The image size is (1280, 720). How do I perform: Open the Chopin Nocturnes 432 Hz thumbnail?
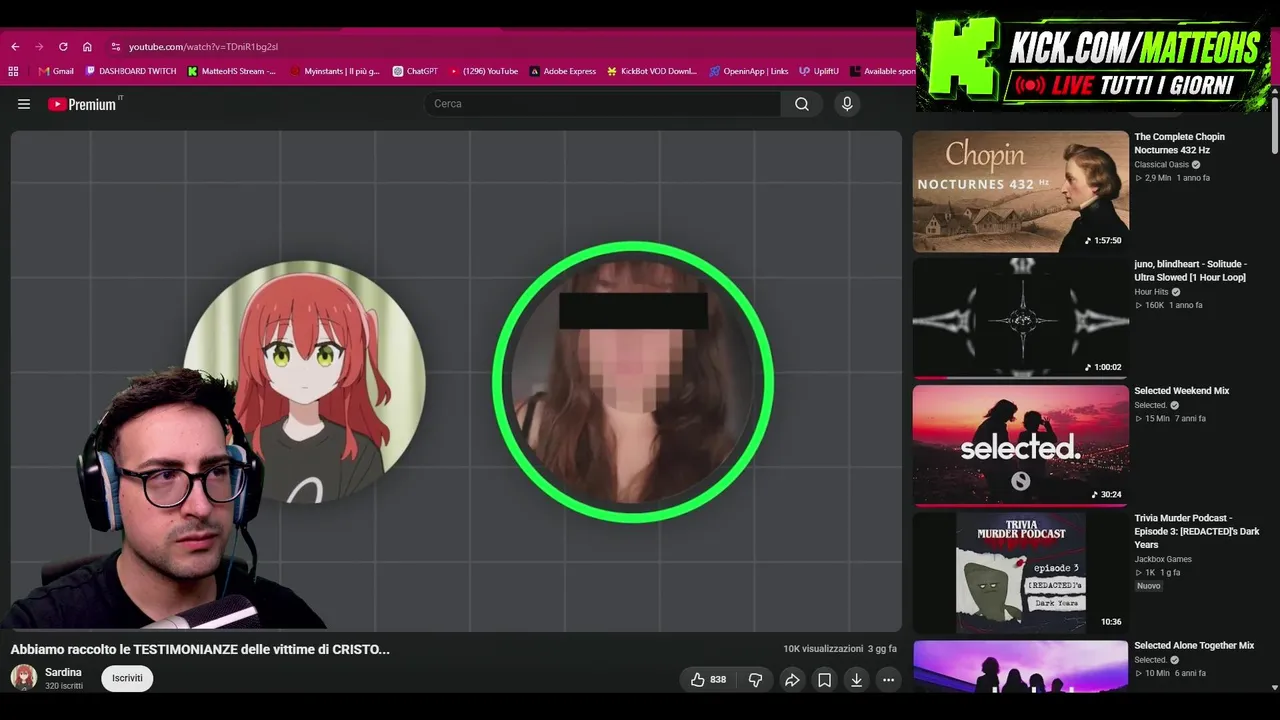click(x=1020, y=191)
